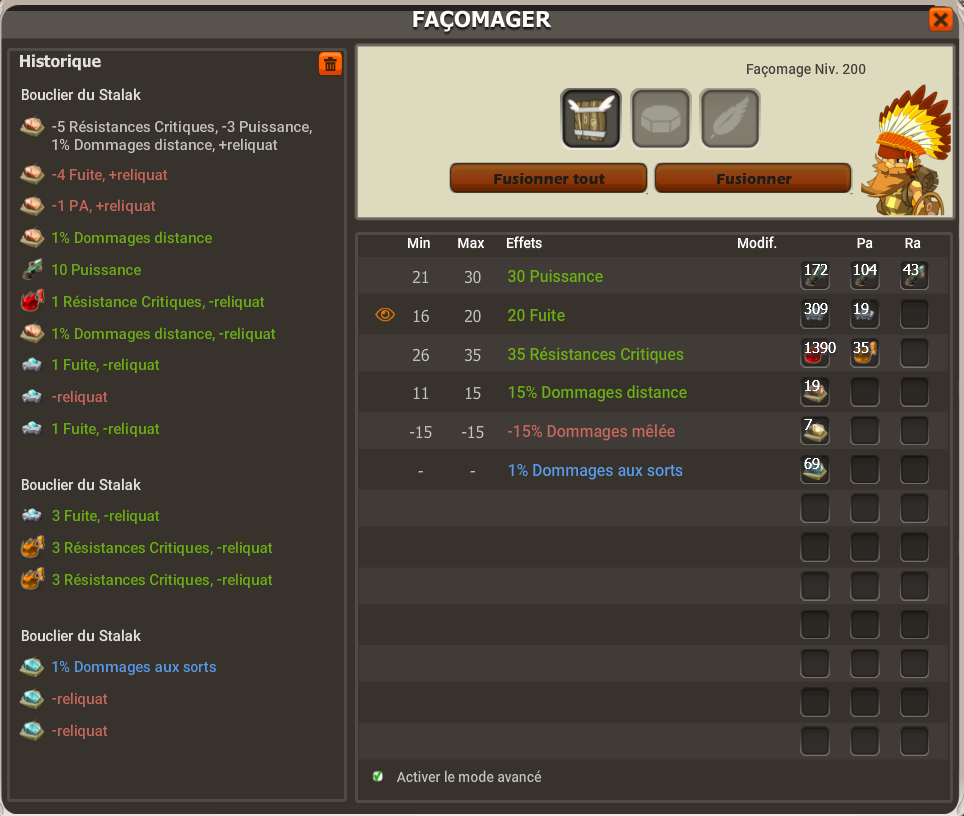964x816 pixels.
Task: Clear the Historique with the trash icon
Action: (x=330, y=63)
